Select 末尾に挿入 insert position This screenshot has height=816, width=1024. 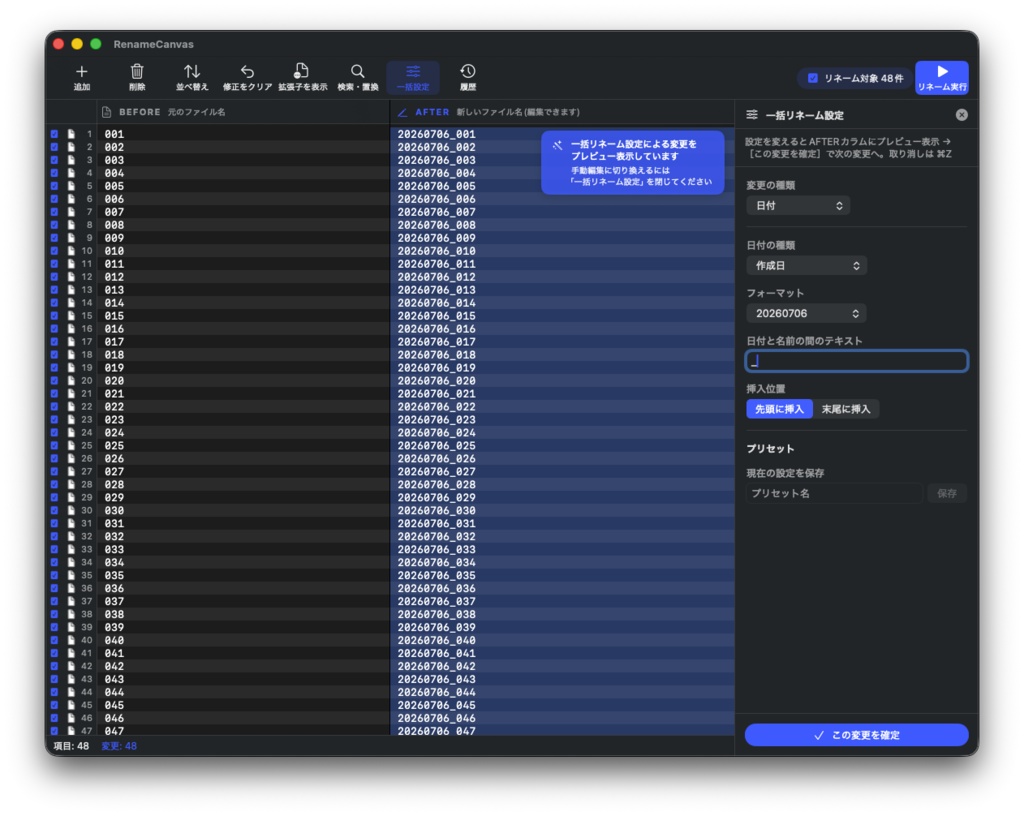click(846, 409)
